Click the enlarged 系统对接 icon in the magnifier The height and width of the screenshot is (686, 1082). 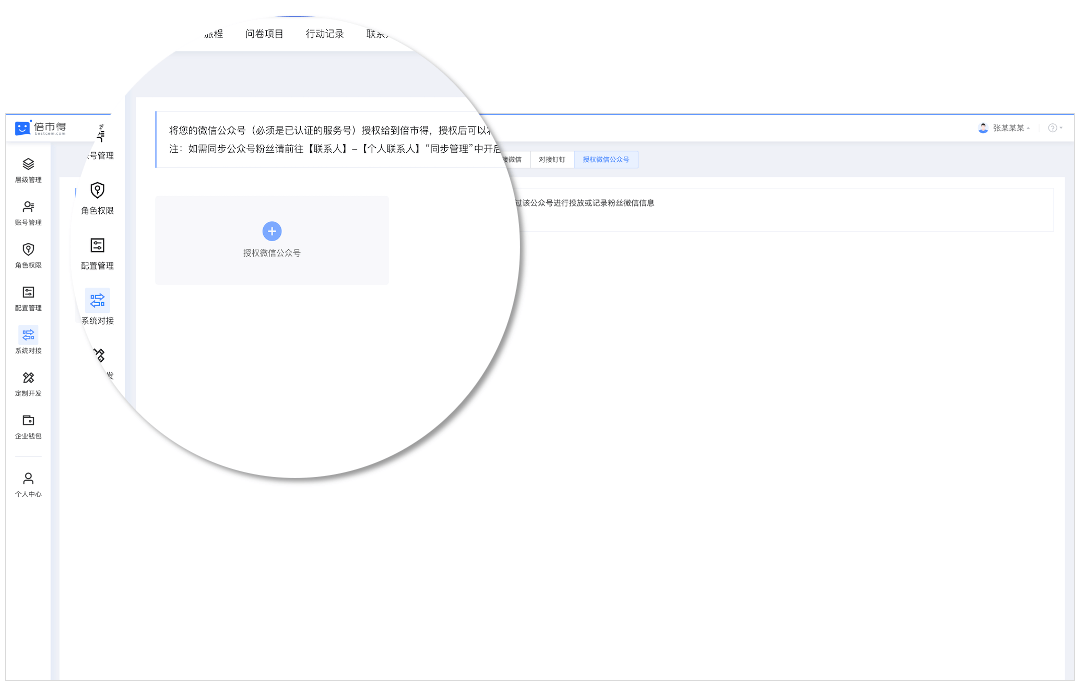(97, 300)
